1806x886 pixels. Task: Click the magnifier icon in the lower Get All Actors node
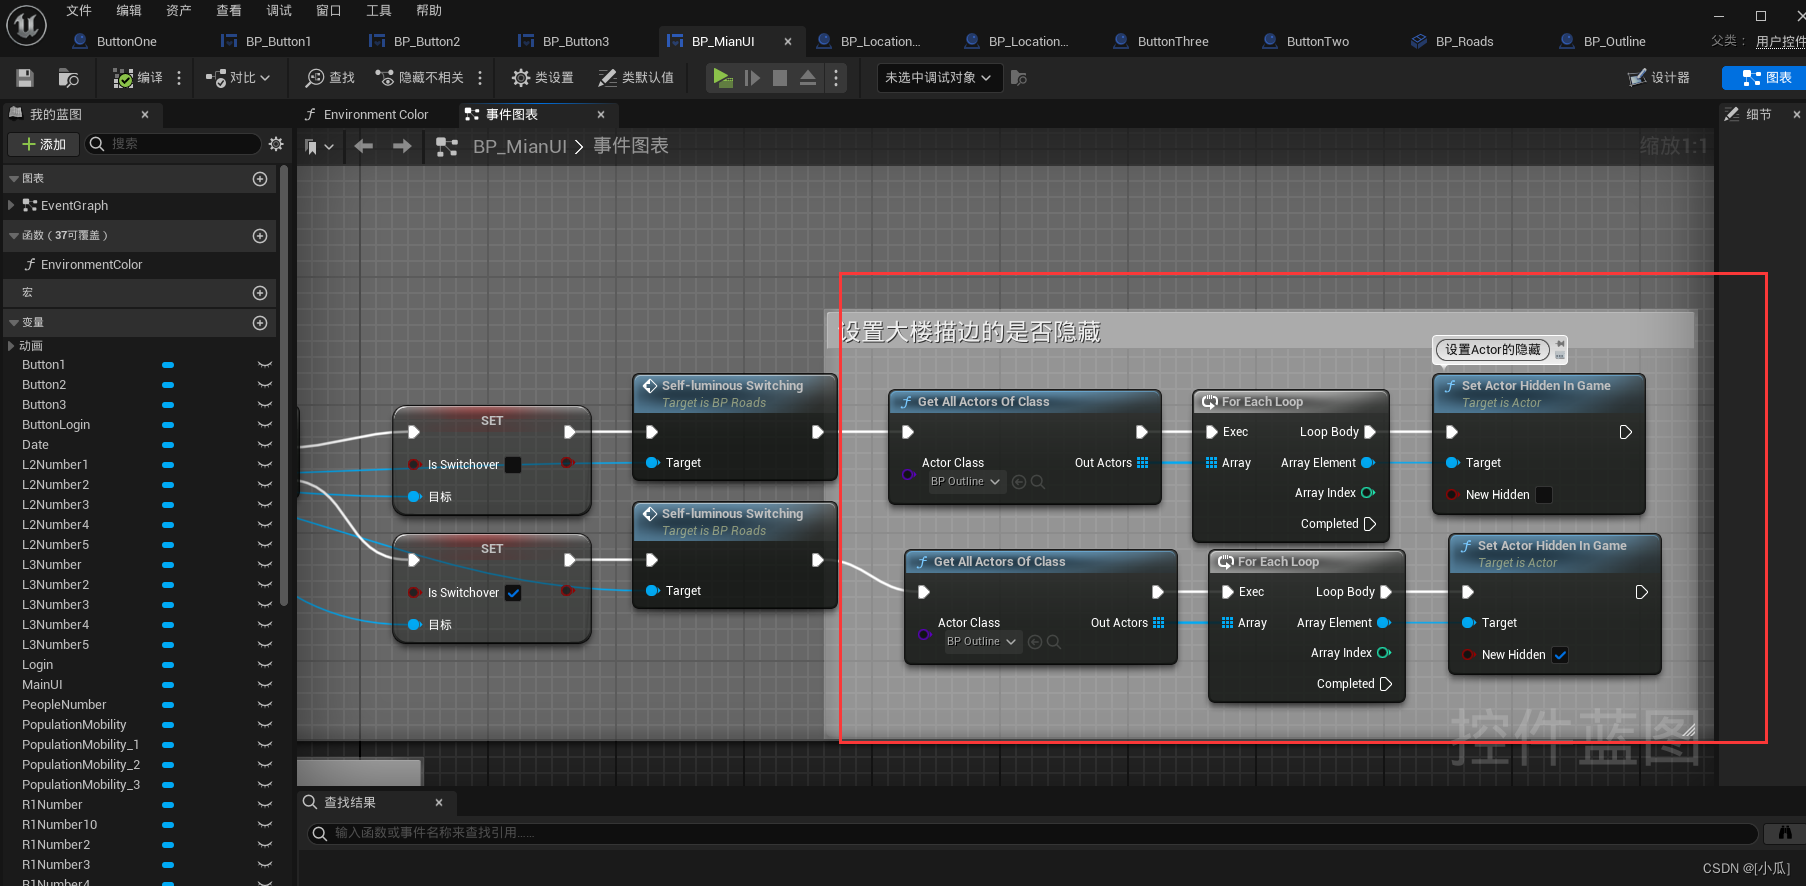1054,642
